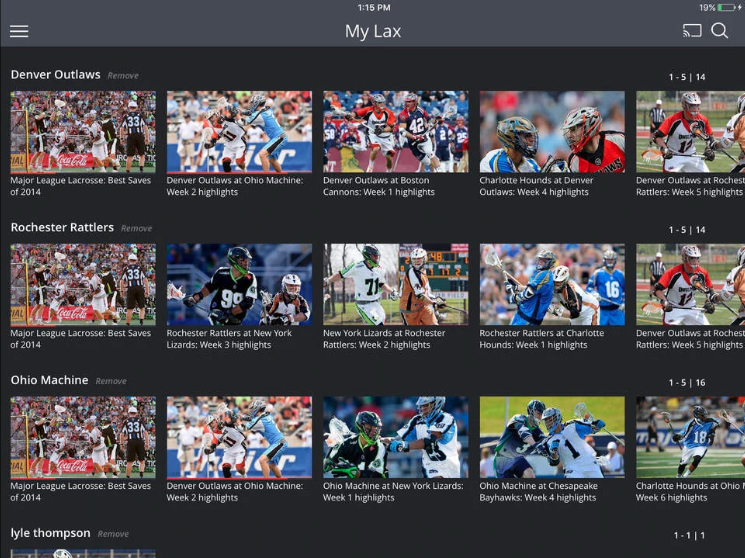Play Charlotte Hounds at Denver Outlaws video

pyautogui.click(x=552, y=132)
